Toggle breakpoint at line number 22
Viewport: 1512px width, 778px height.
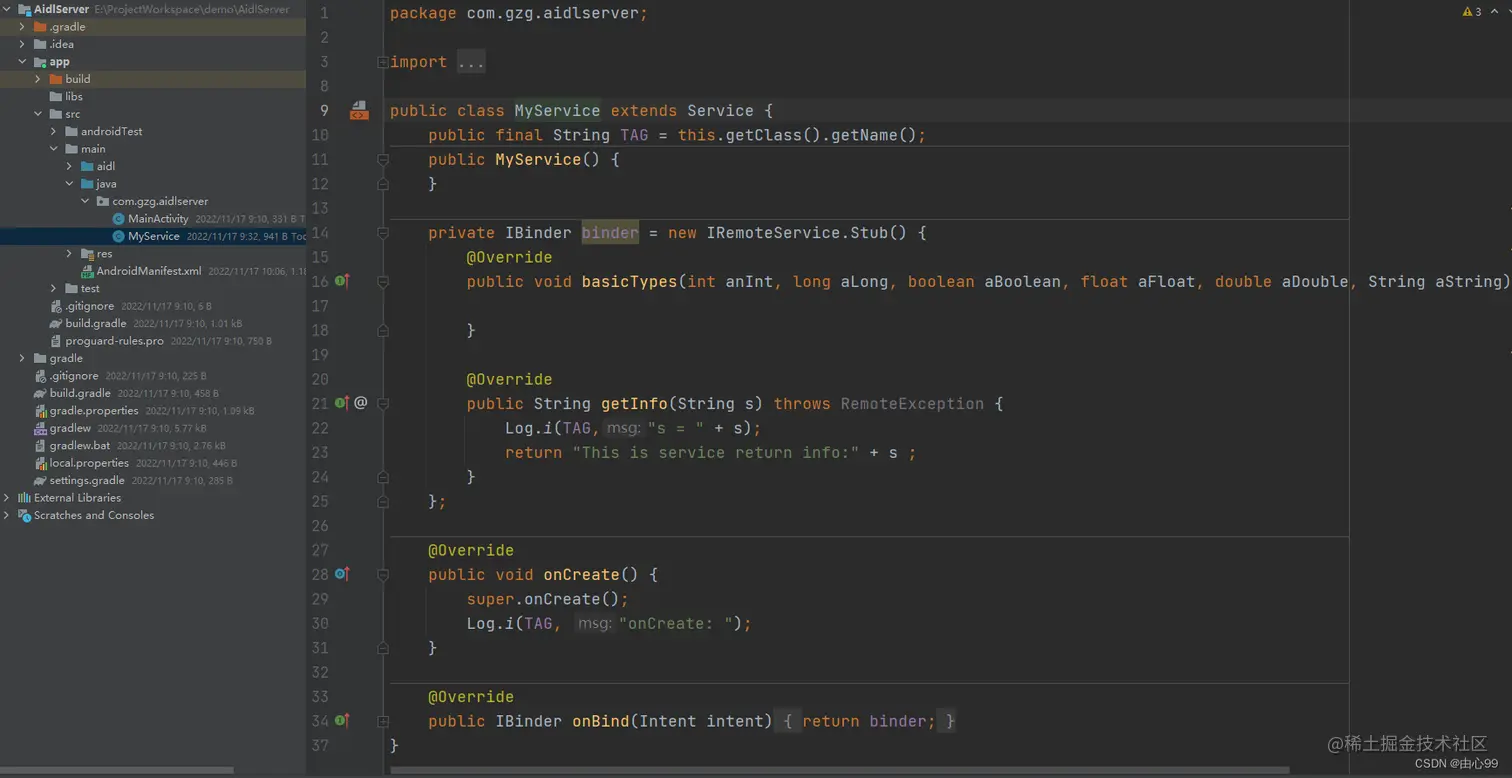tap(320, 428)
